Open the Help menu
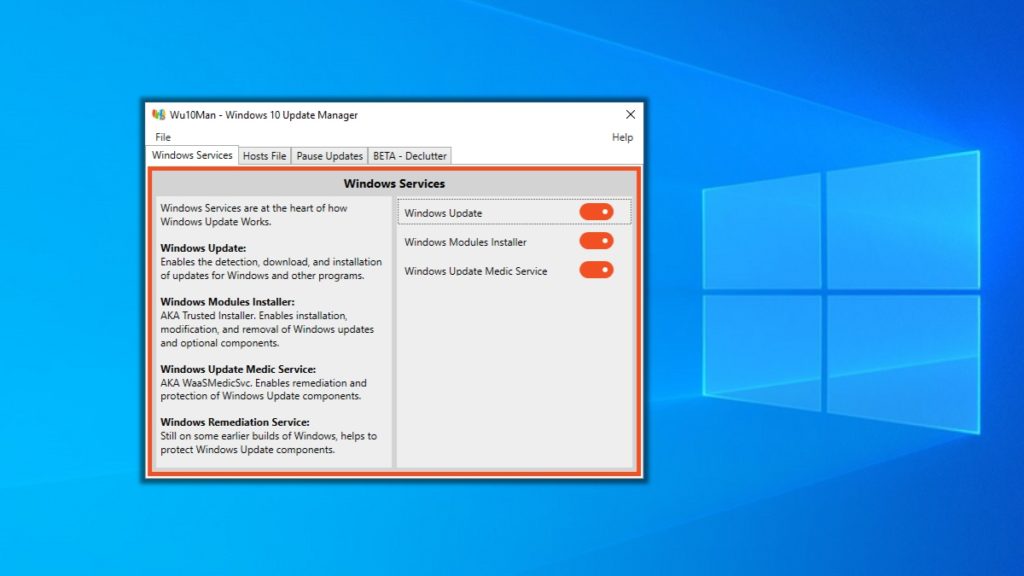Viewport: 1024px width, 576px height. (x=621, y=137)
